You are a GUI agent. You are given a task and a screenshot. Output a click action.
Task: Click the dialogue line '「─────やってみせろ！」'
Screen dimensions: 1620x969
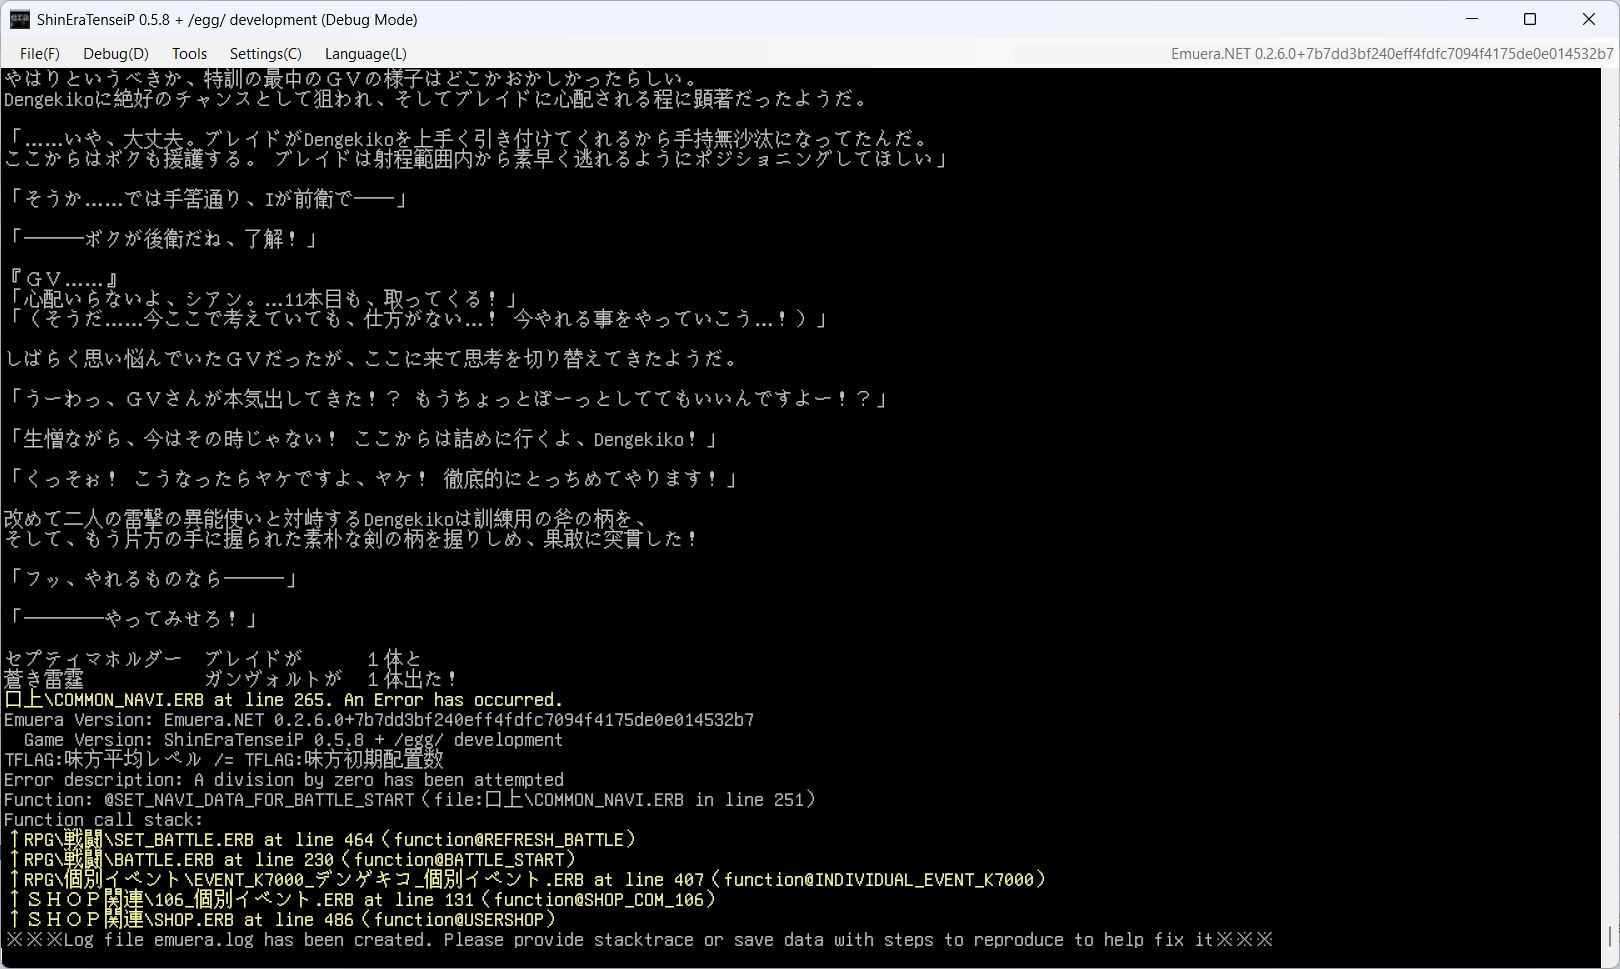[x=132, y=619]
